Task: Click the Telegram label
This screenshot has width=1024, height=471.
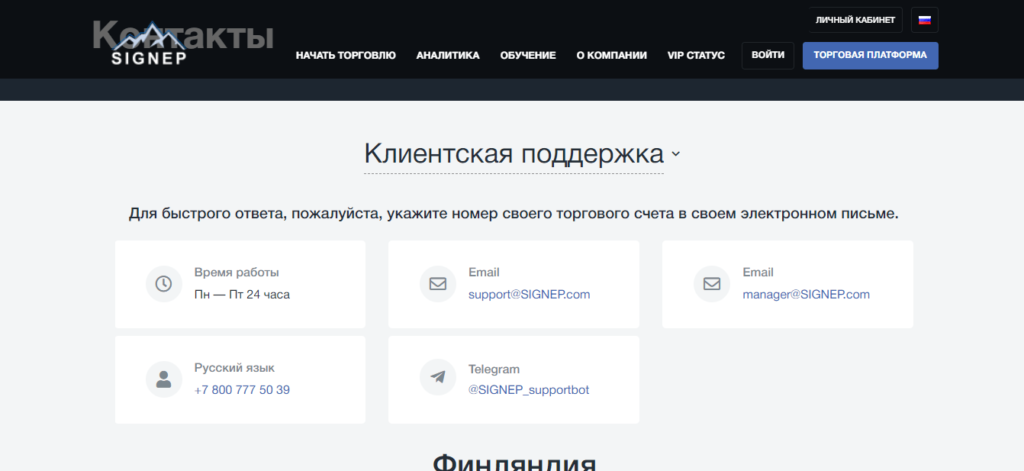Action: 494,369
